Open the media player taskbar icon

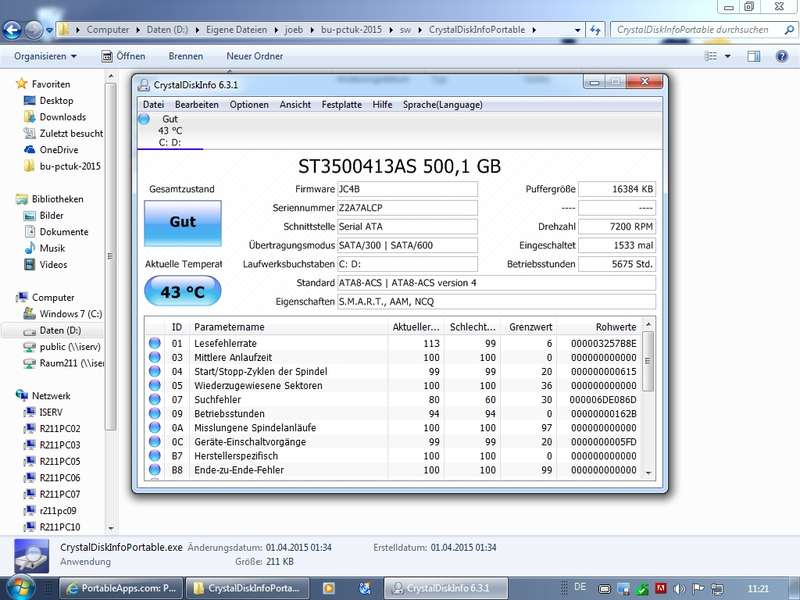point(329,588)
